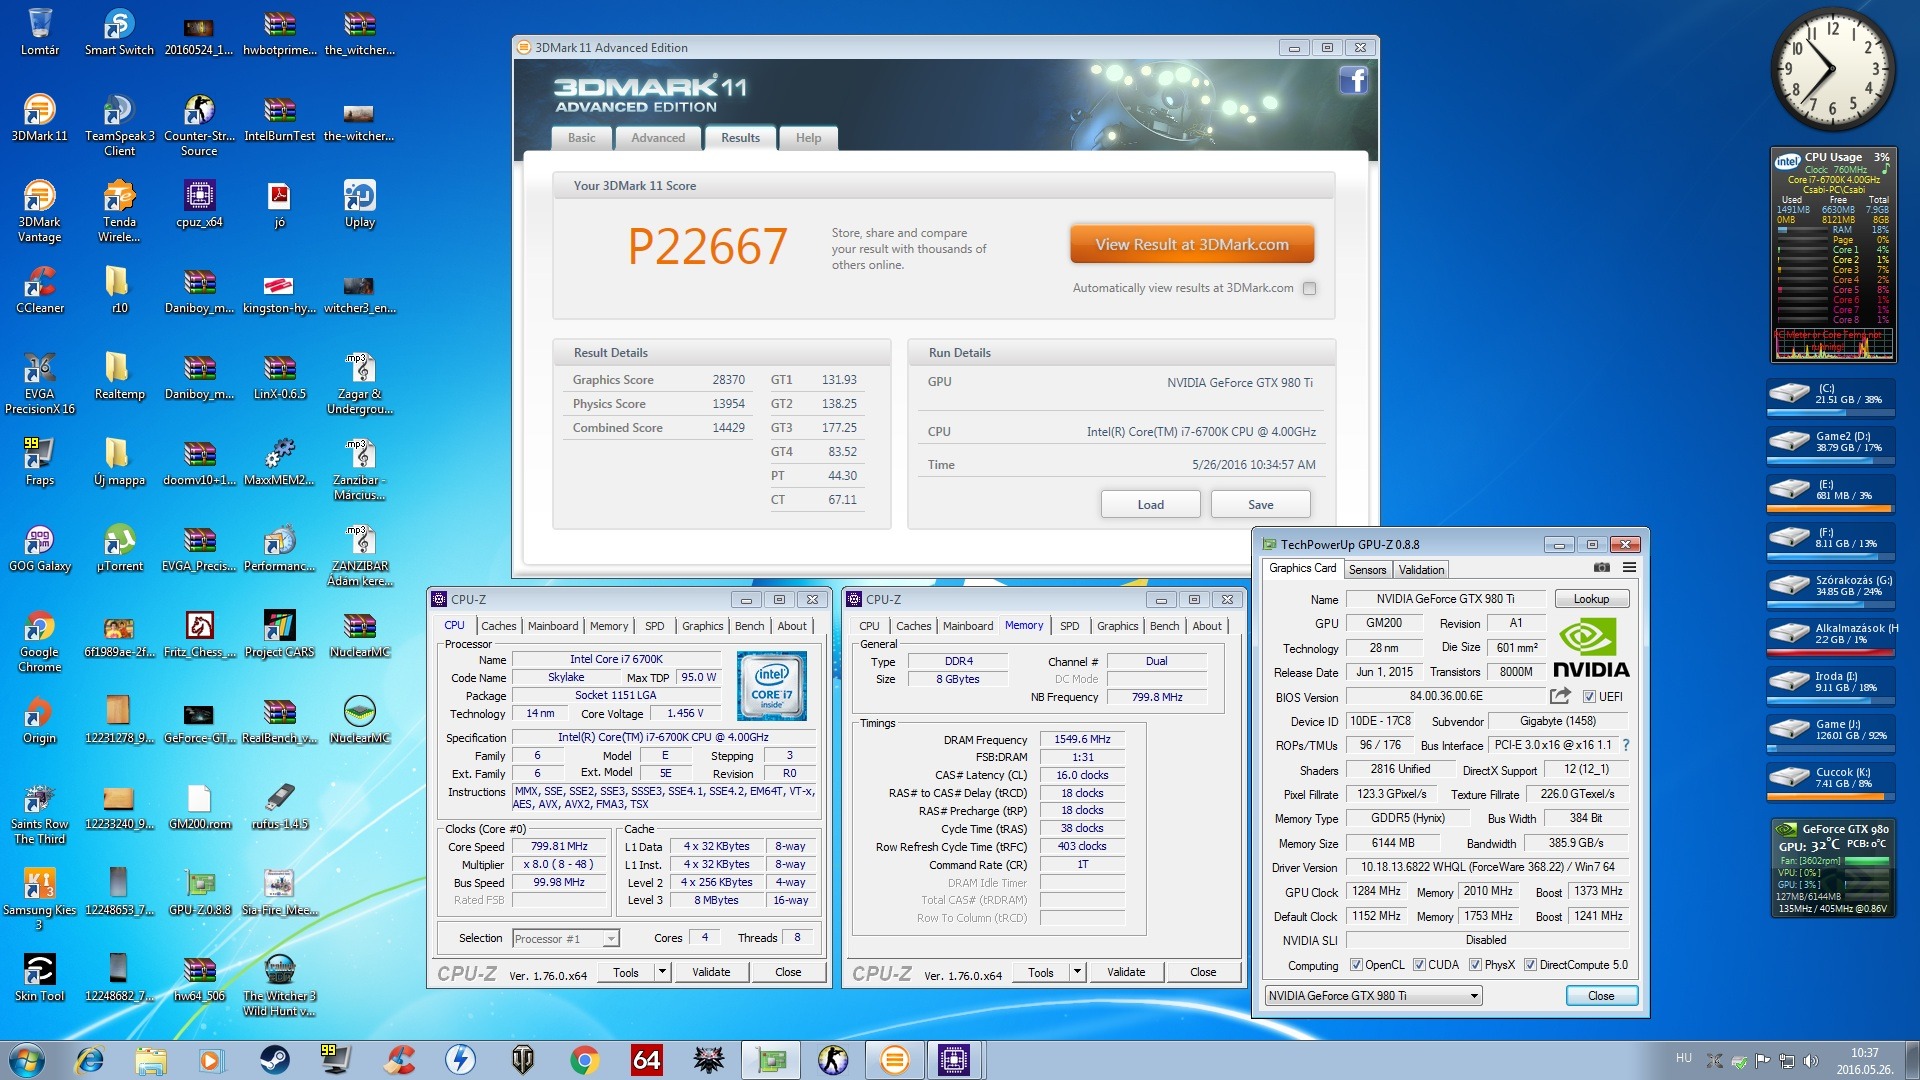1920x1080 pixels.
Task: Open Help tab in 3DMark 11
Action: tap(808, 138)
